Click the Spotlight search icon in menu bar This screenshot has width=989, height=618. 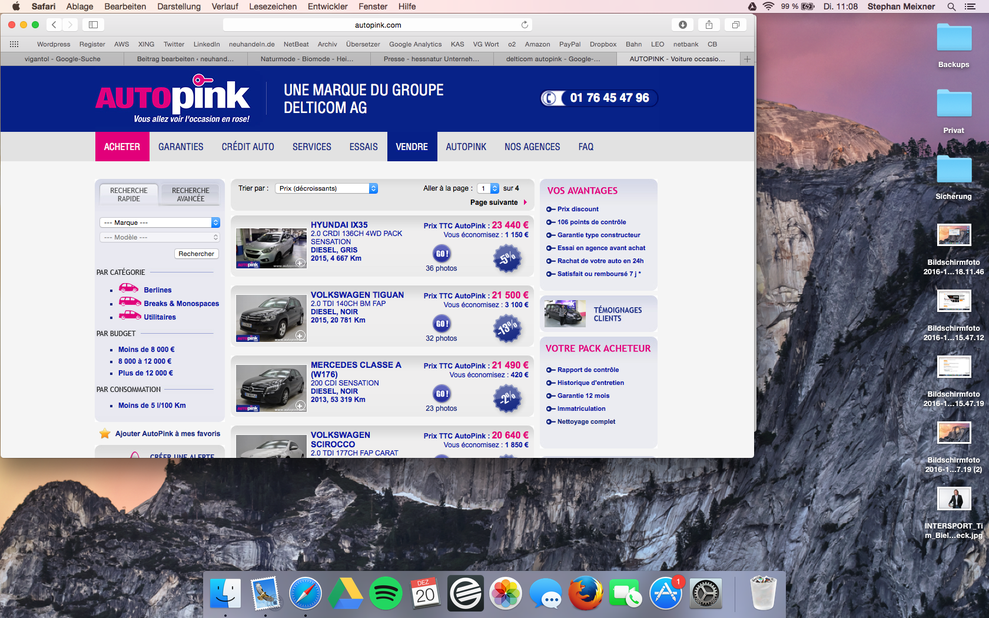click(951, 6)
